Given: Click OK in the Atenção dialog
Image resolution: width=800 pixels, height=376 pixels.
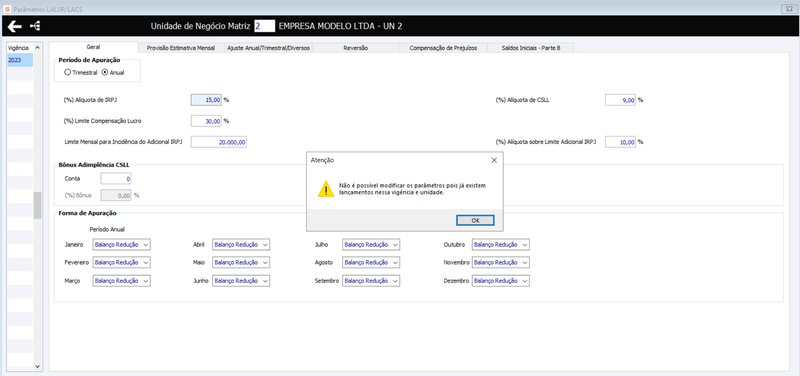Looking at the screenshot, I should coord(475,220).
